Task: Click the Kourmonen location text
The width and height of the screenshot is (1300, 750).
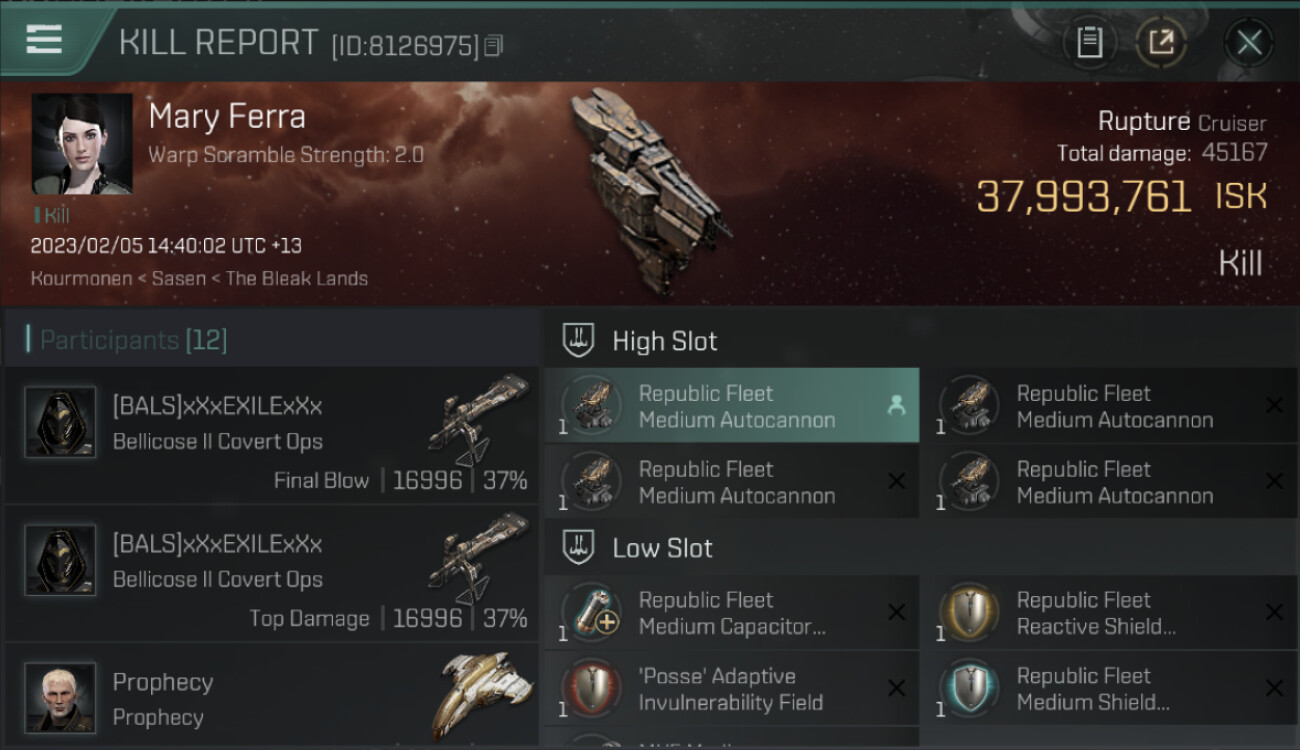Action: tap(81, 278)
